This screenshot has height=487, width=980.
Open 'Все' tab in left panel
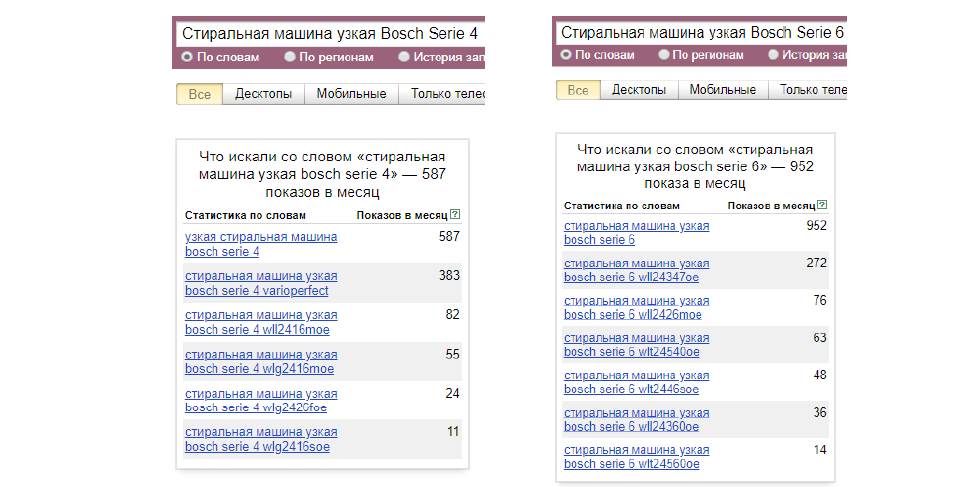[x=200, y=94]
